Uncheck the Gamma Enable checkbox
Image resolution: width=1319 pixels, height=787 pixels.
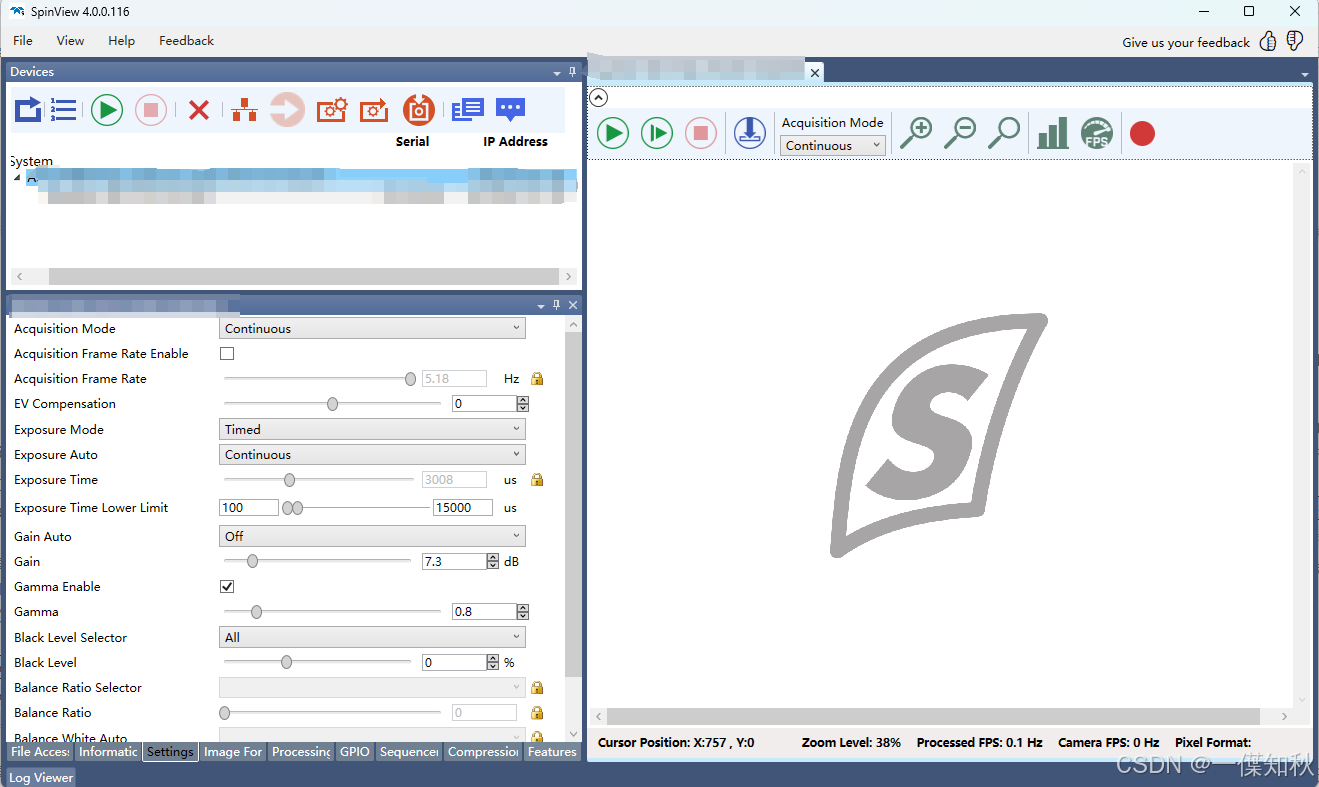click(227, 587)
